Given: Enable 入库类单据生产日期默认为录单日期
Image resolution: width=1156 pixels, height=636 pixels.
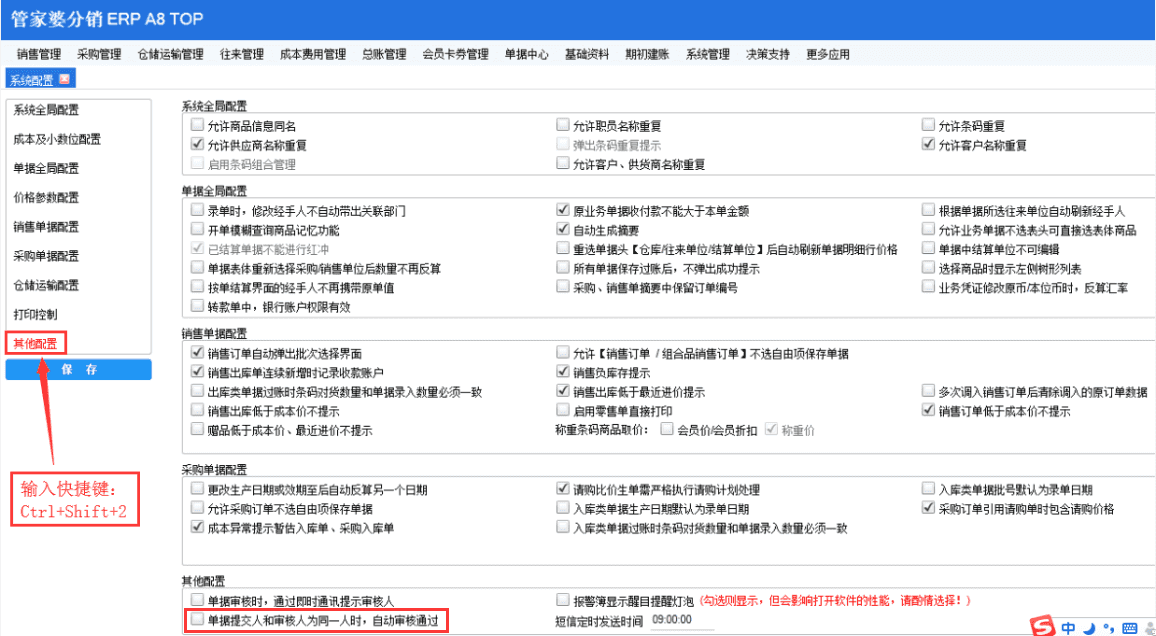Looking at the screenshot, I should 563,508.
